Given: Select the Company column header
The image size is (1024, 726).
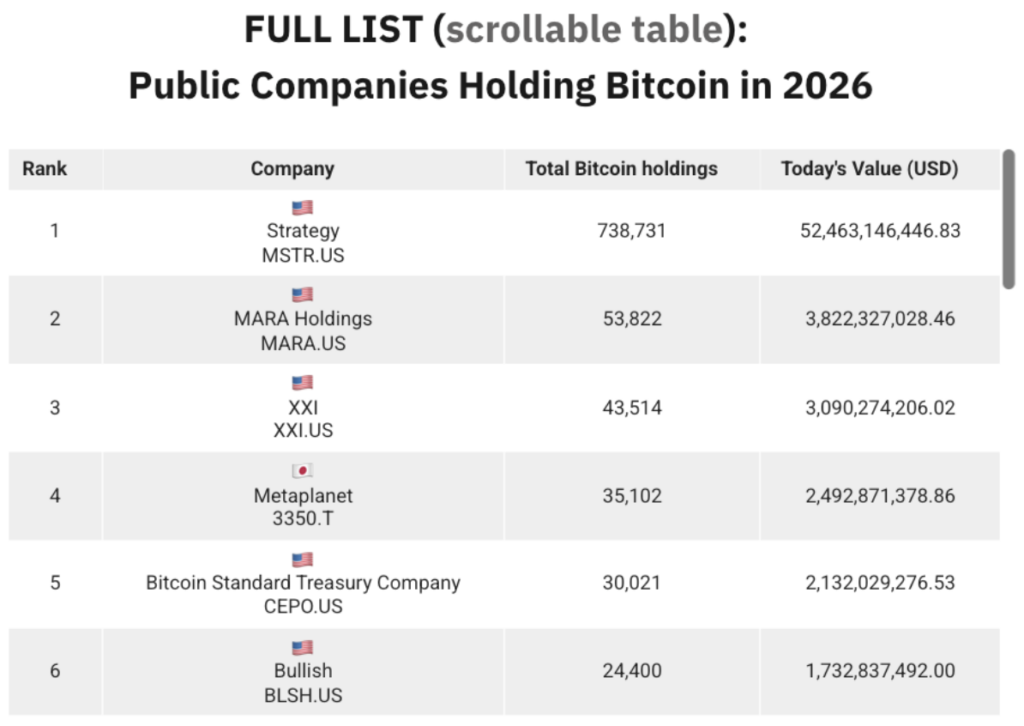Looking at the screenshot, I should [x=292, y=169].
